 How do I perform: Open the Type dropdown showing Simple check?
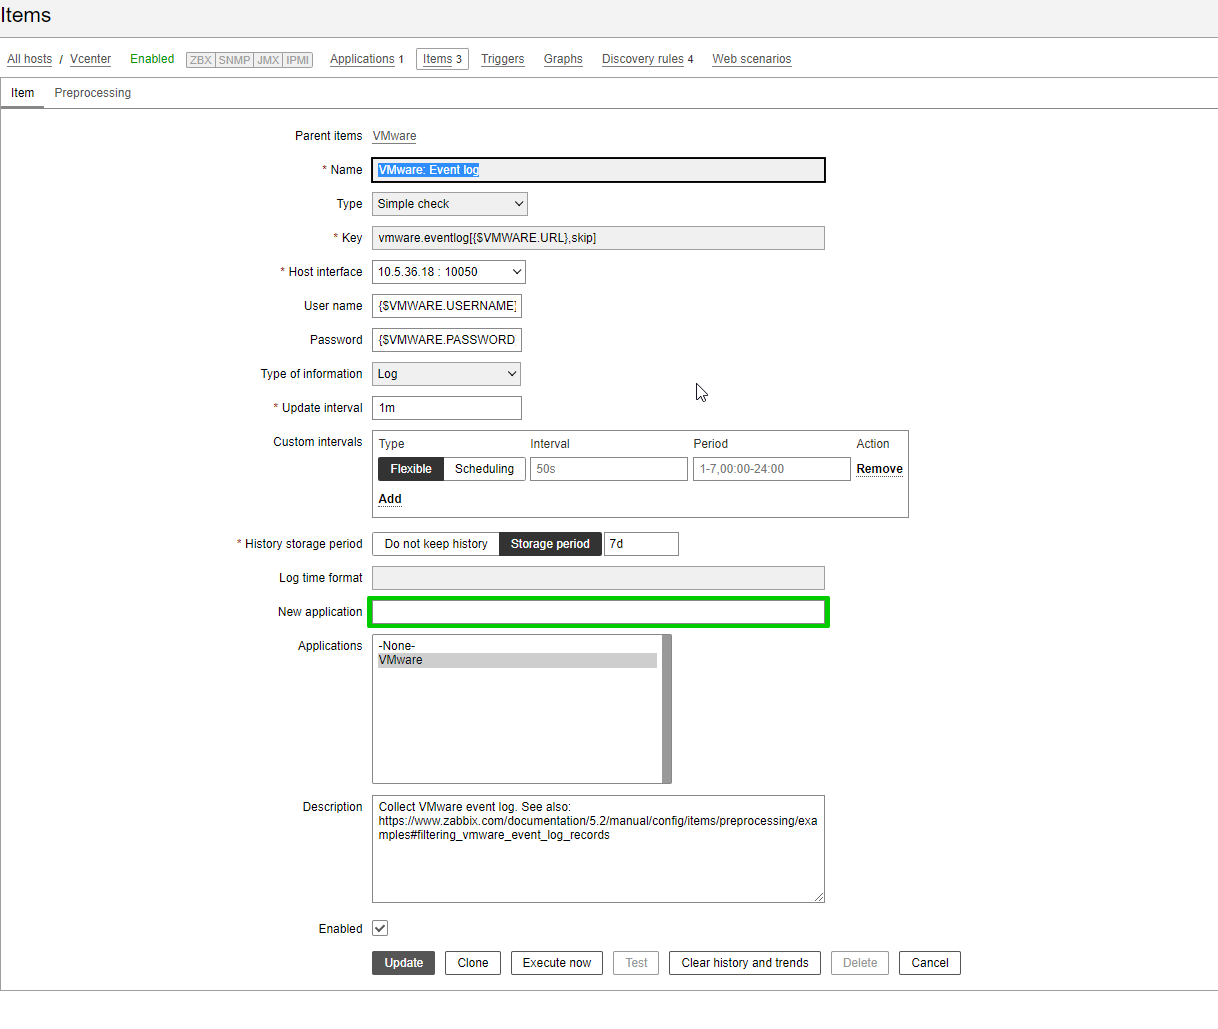point(450,204)
